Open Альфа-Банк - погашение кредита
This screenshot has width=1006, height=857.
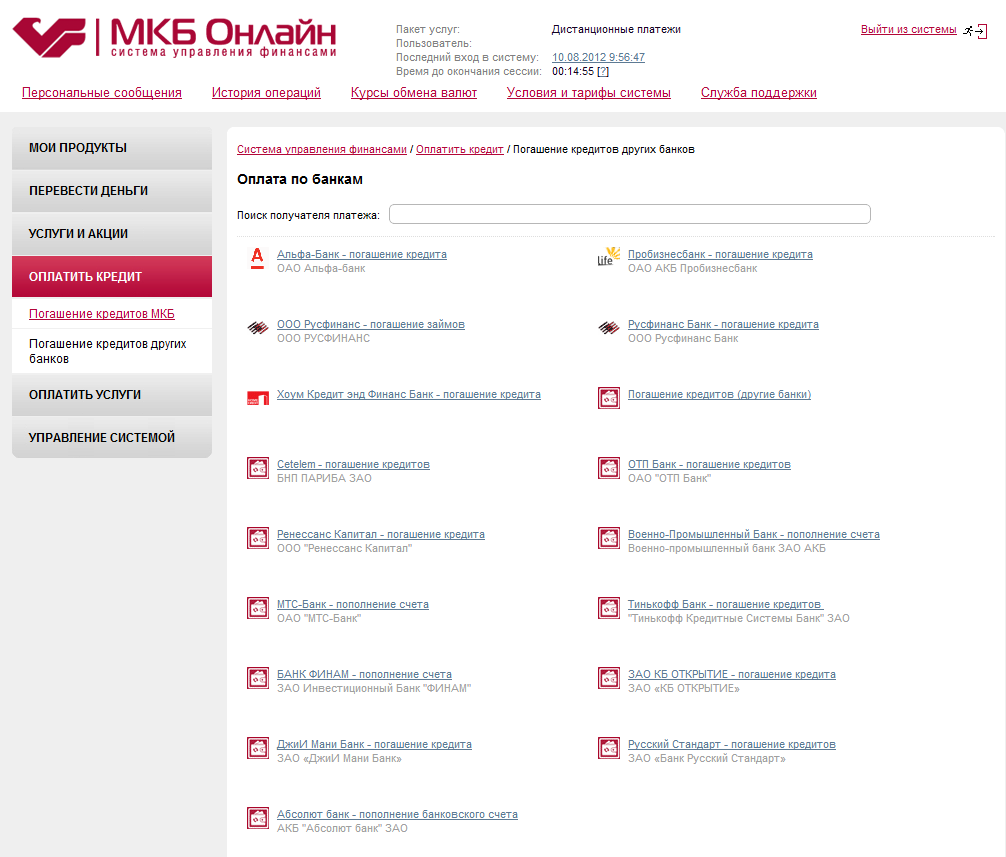point(362,254)
